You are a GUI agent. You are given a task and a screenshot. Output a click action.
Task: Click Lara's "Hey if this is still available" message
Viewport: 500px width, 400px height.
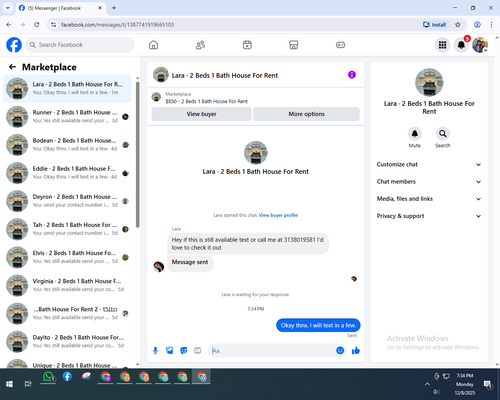[x=248, y=244]
